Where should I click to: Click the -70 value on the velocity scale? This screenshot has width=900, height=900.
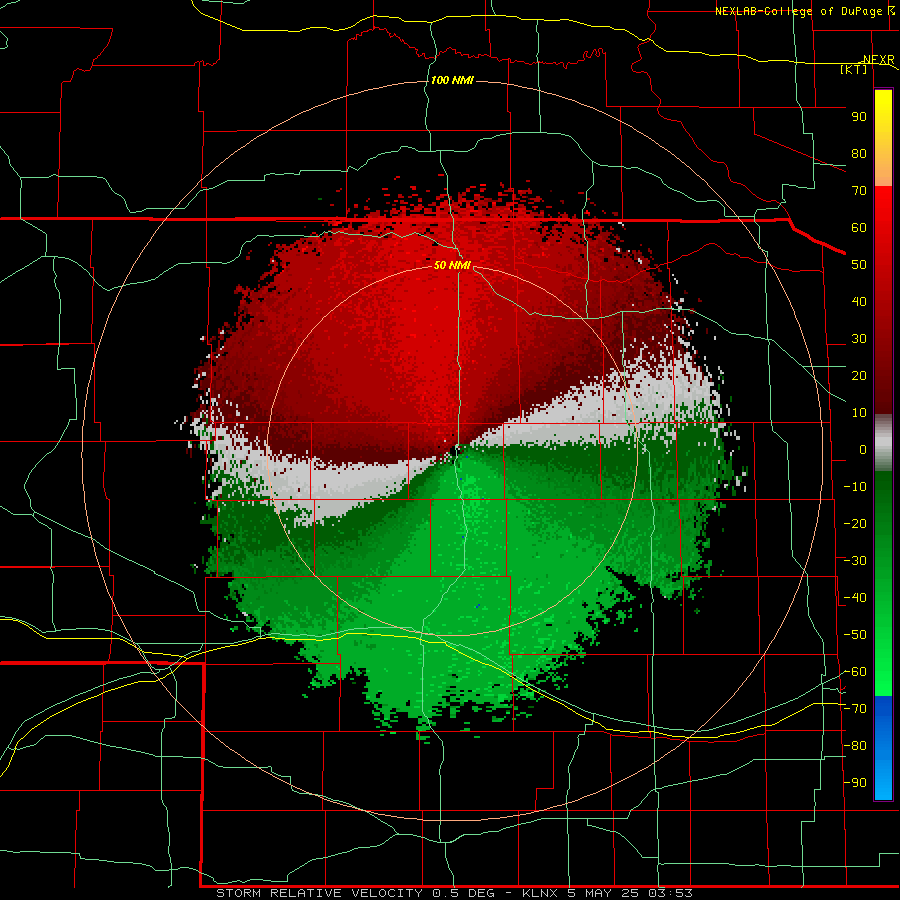(855, 709)
